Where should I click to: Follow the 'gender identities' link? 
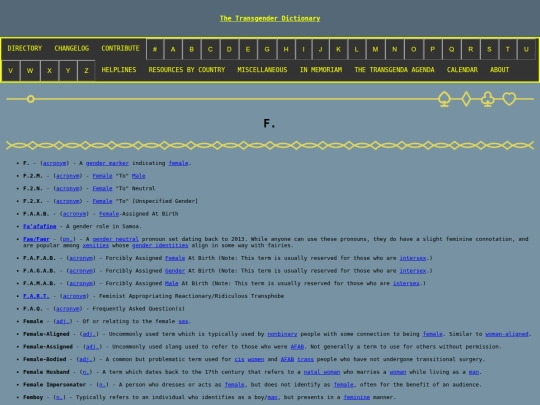160,245
